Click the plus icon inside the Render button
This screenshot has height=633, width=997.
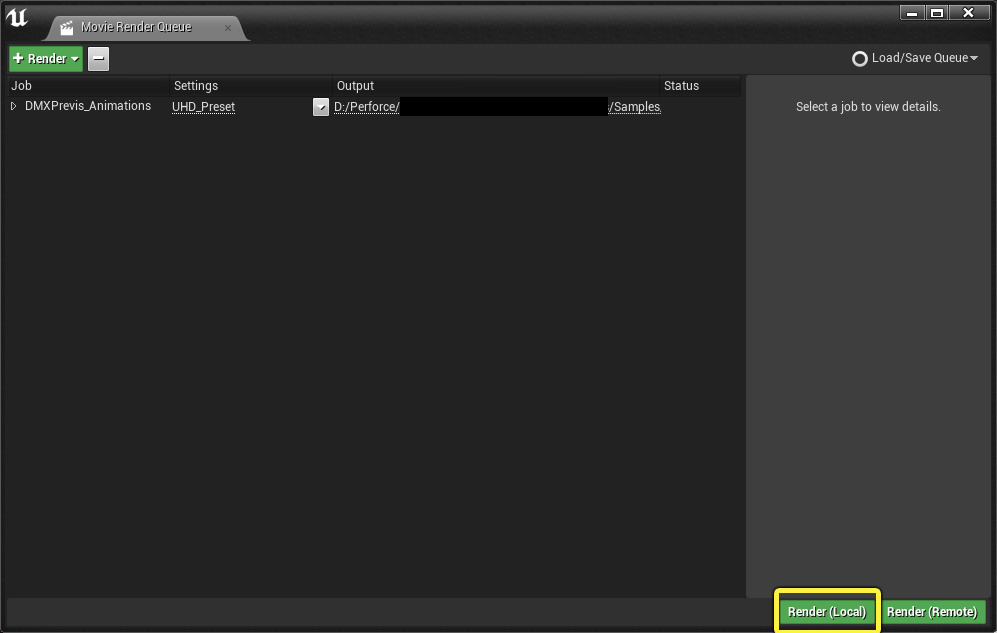pyautogui.click(x=21, y=58)
